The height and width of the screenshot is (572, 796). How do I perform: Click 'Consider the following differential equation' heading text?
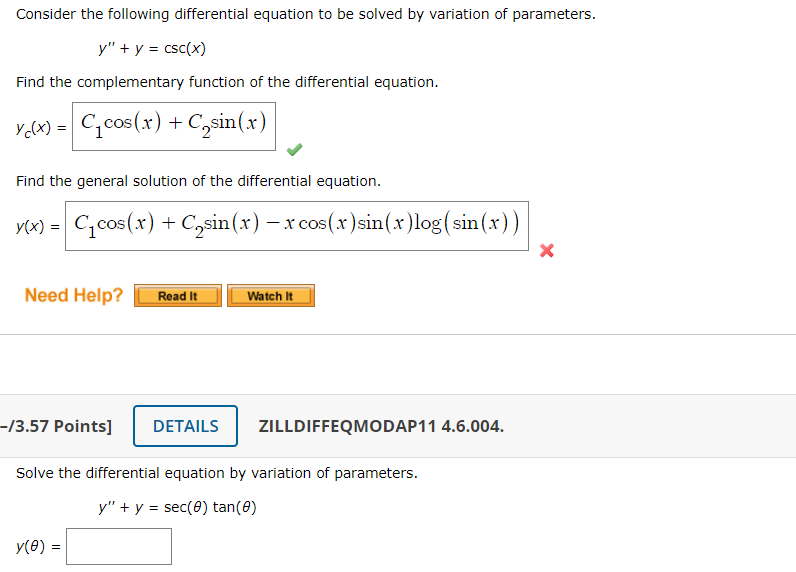click(306, 14)
